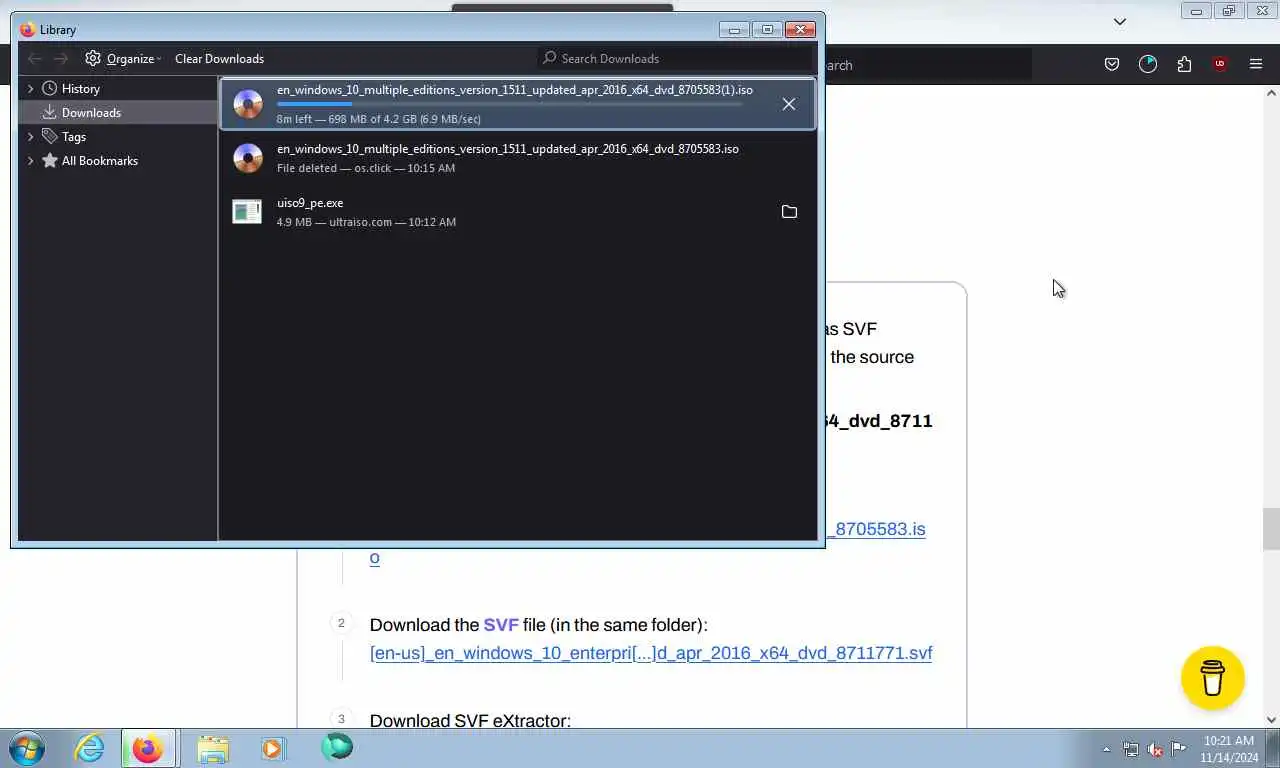Launch Internet Explorer from the taskbar
The width and height of the screenshot is (1280, 768).
(89, 748)
